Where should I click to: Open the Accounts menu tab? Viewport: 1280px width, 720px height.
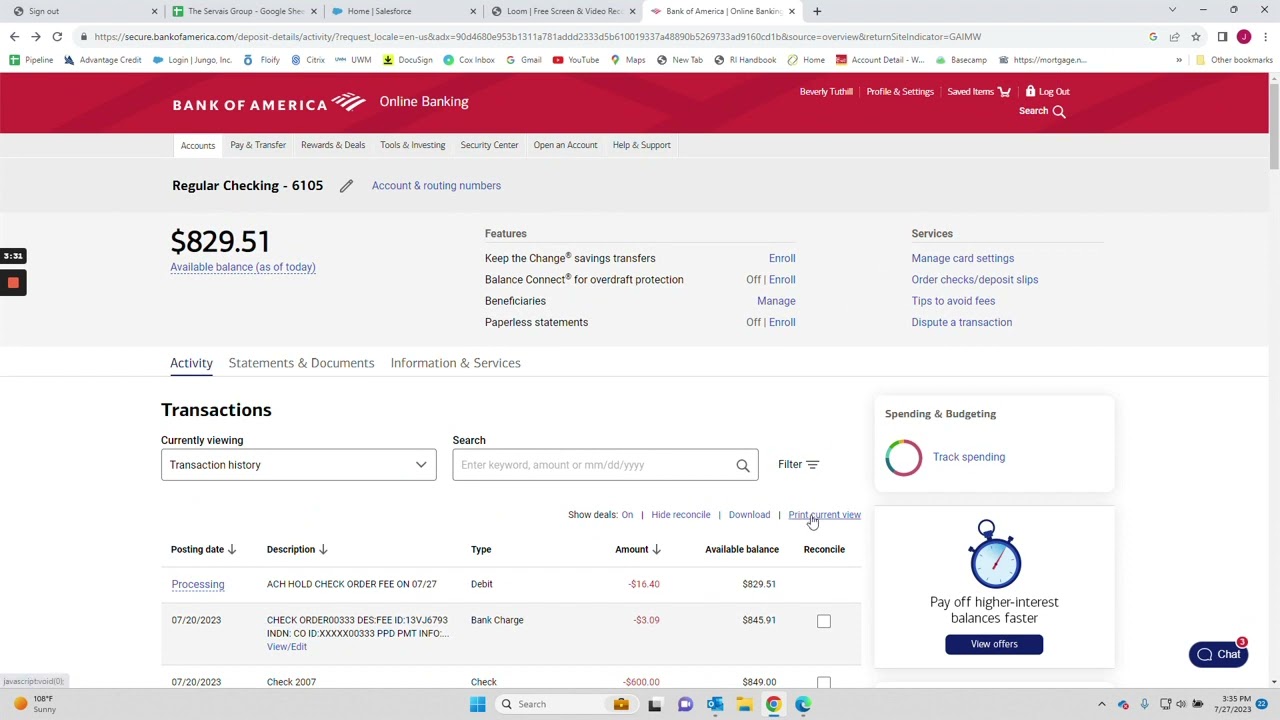tap(198, 146)
